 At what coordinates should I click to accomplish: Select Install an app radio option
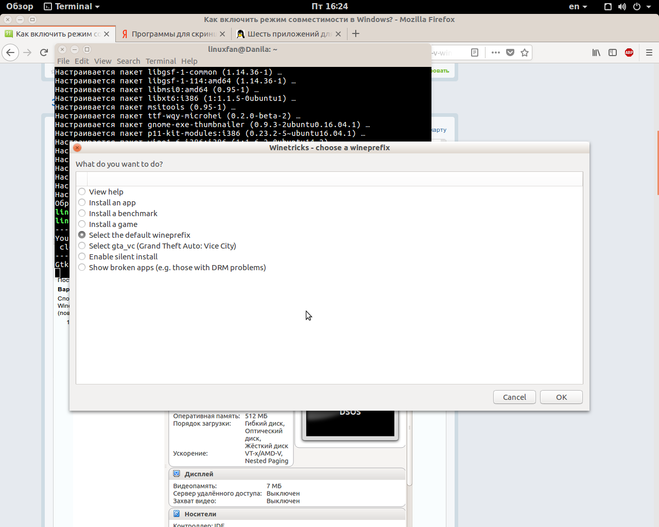pyautogui.click(x=107, y=203)
